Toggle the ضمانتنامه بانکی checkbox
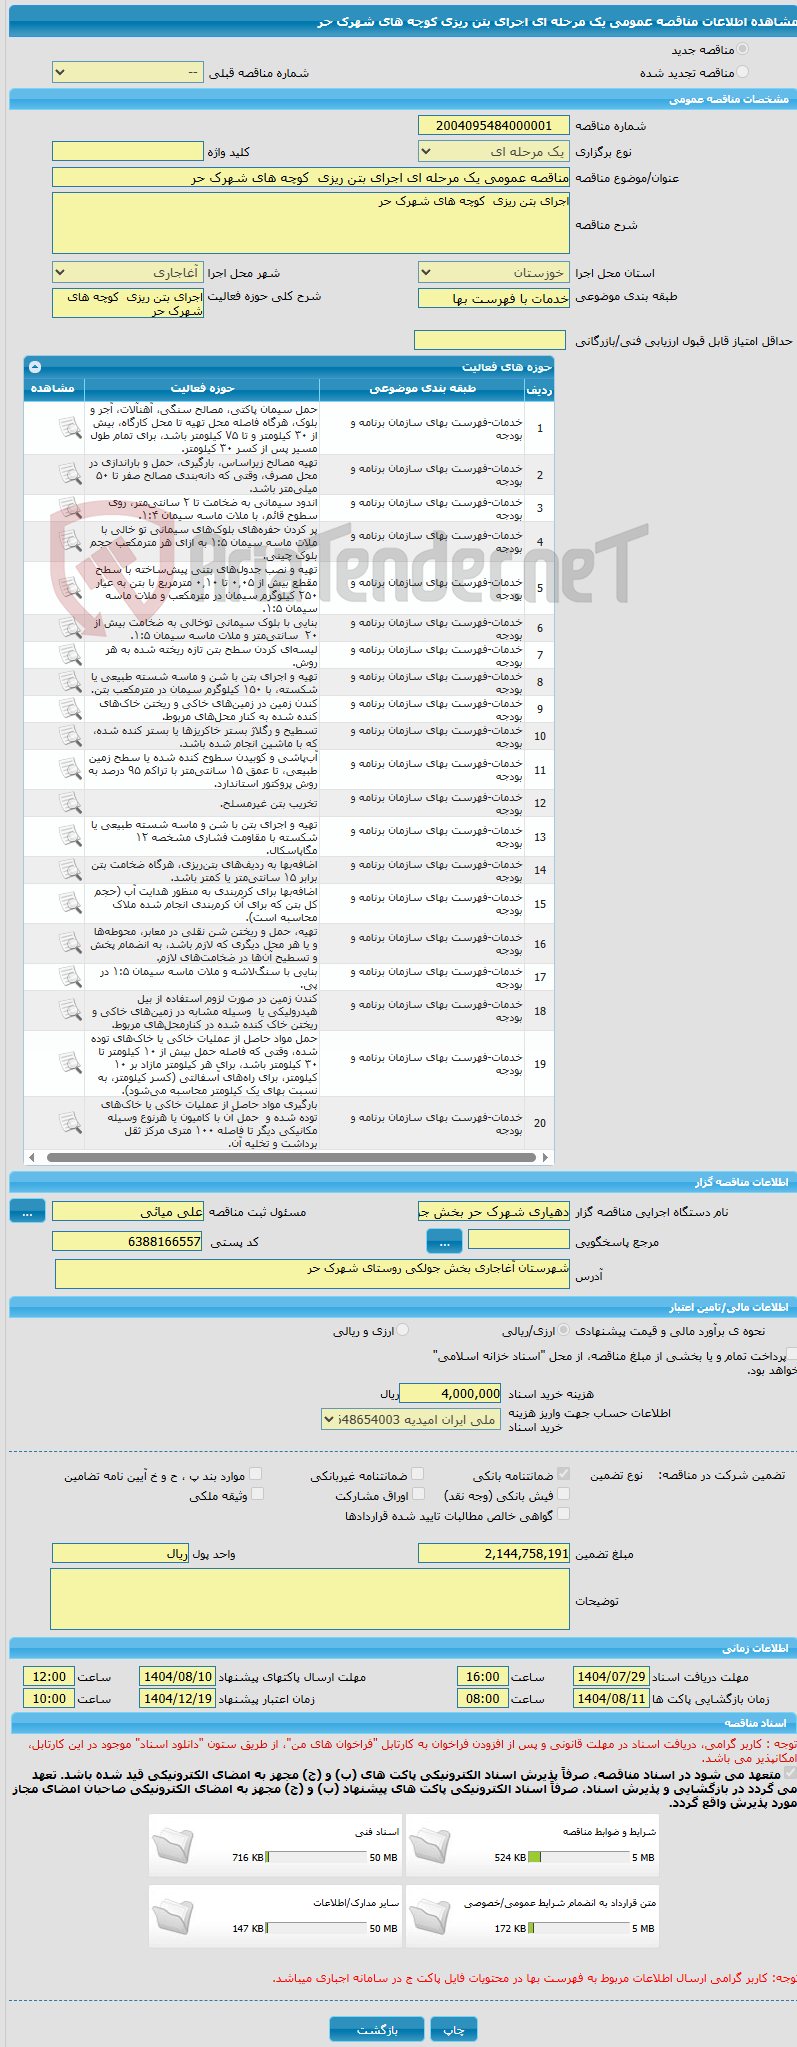The width and height of the screenshot is (797, 2047). pos(564,1474)
